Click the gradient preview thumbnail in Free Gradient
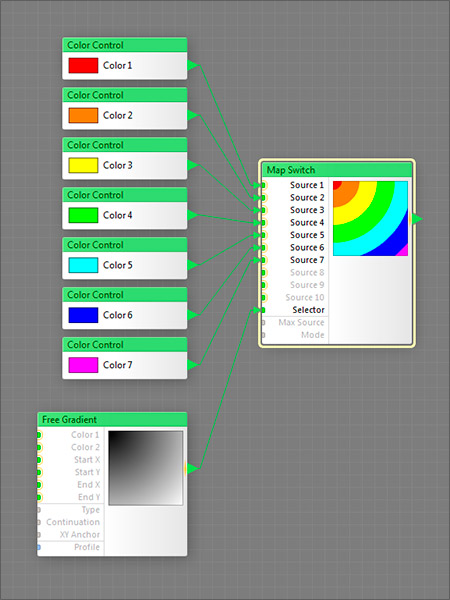Viewport: 450px width, 600px height. coord(145,468)
